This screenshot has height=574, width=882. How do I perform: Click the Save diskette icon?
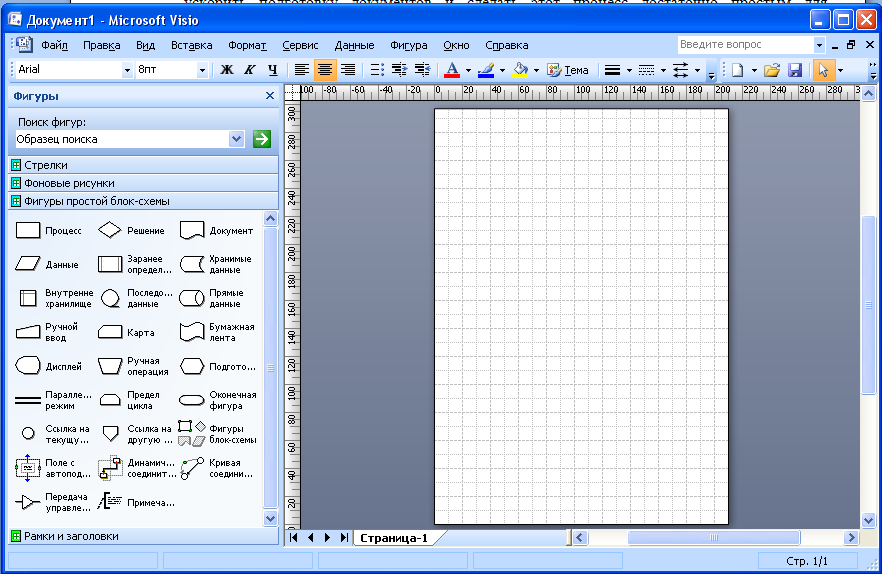[x=795, y=70]
